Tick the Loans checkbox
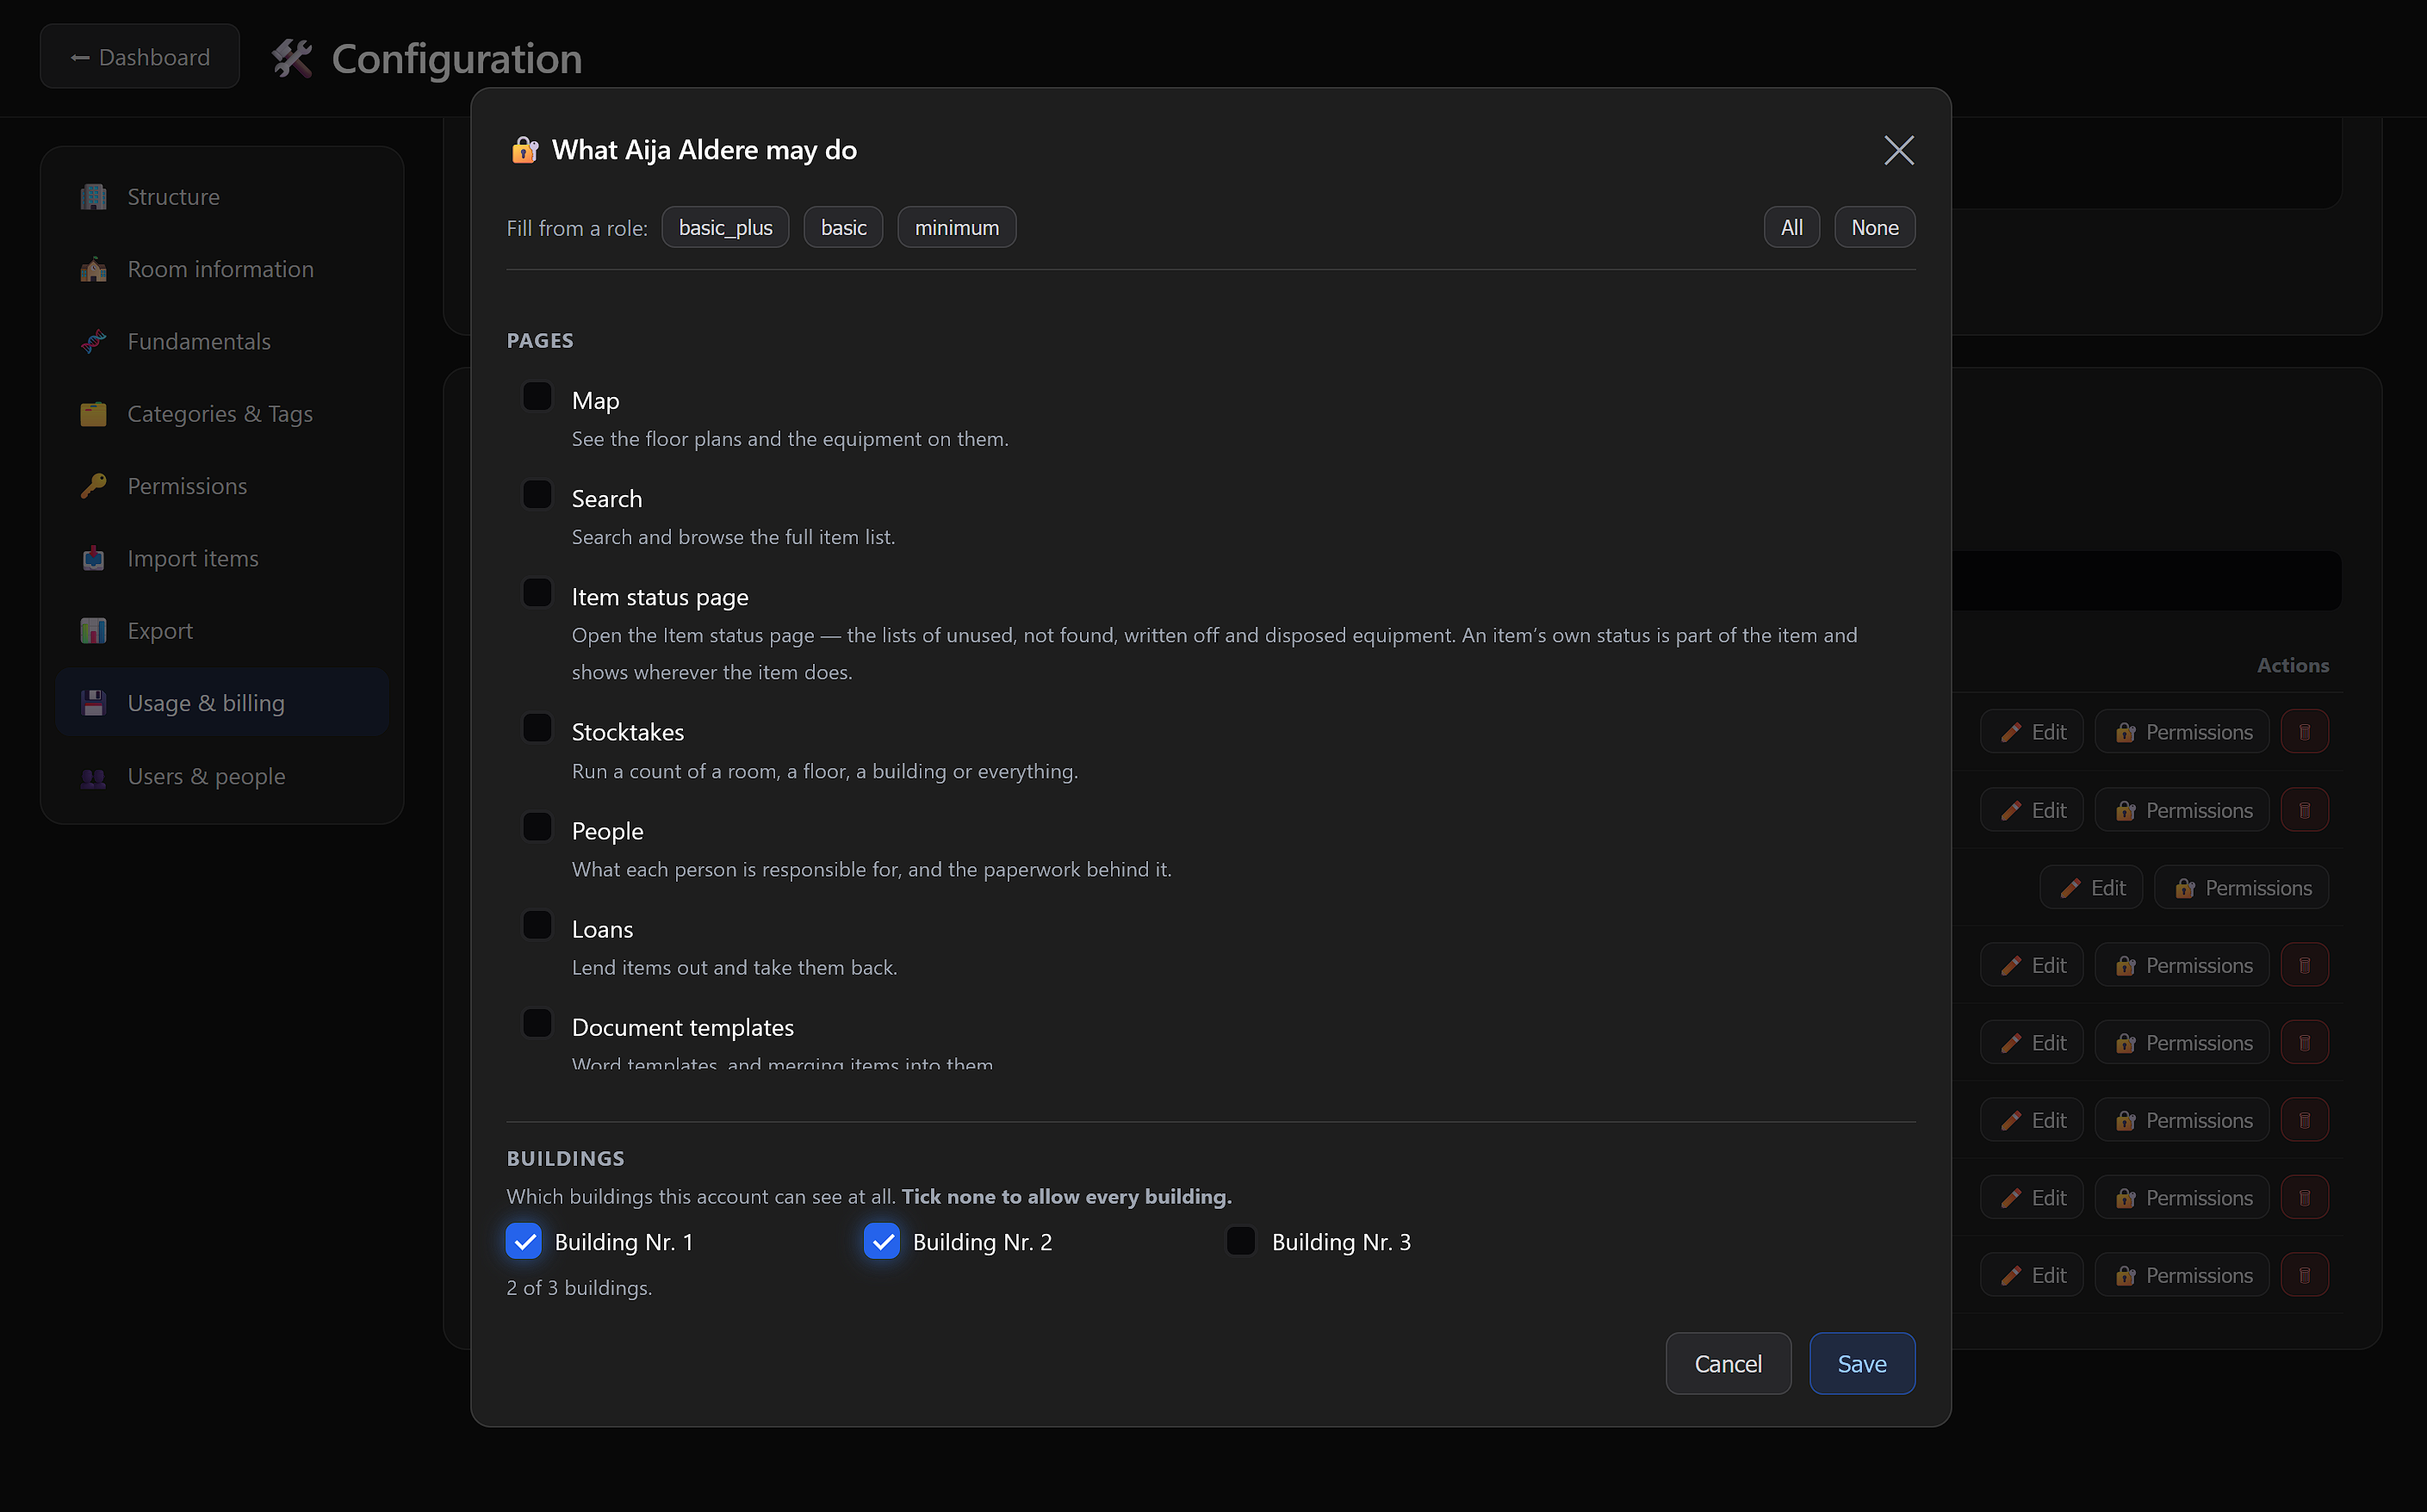Image resolution: width=2427 pixels, height=1512 pixels. point(537,925)
